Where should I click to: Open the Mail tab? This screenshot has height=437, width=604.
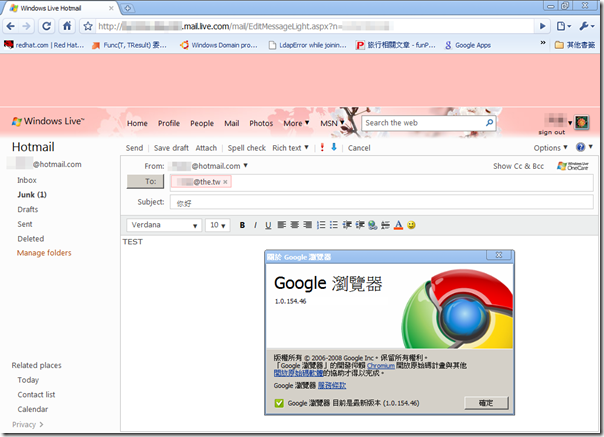[232, 123]
